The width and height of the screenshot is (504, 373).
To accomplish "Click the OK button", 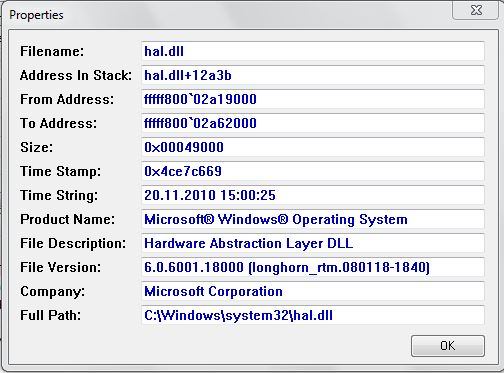I will [x=448, y=346].
